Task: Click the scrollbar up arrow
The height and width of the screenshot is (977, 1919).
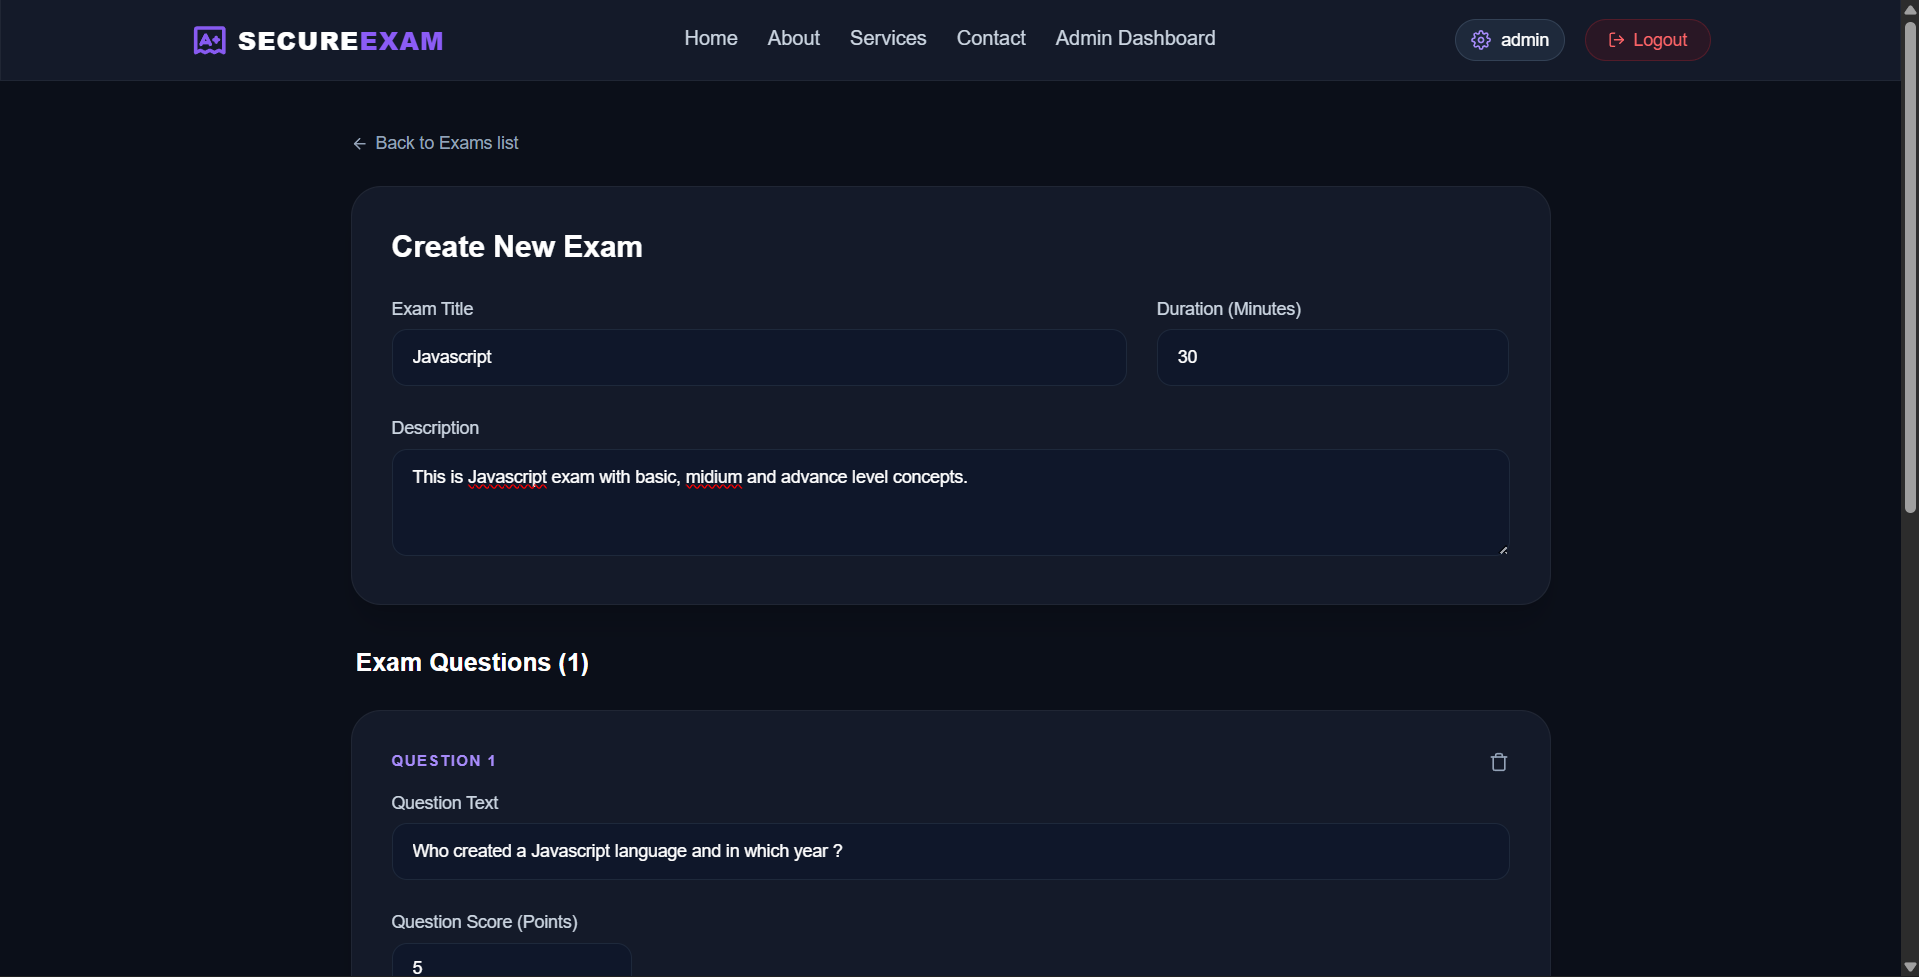Action: [x=1910, y=9]
